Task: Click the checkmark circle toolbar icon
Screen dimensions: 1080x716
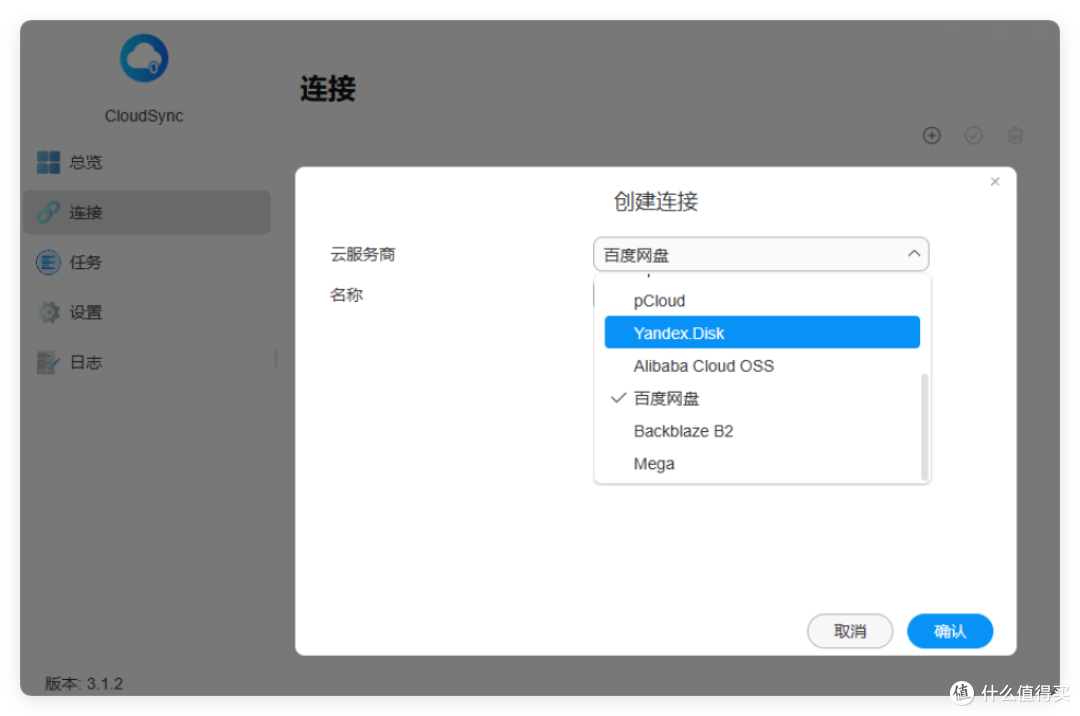Action: [x=973, y=136]
